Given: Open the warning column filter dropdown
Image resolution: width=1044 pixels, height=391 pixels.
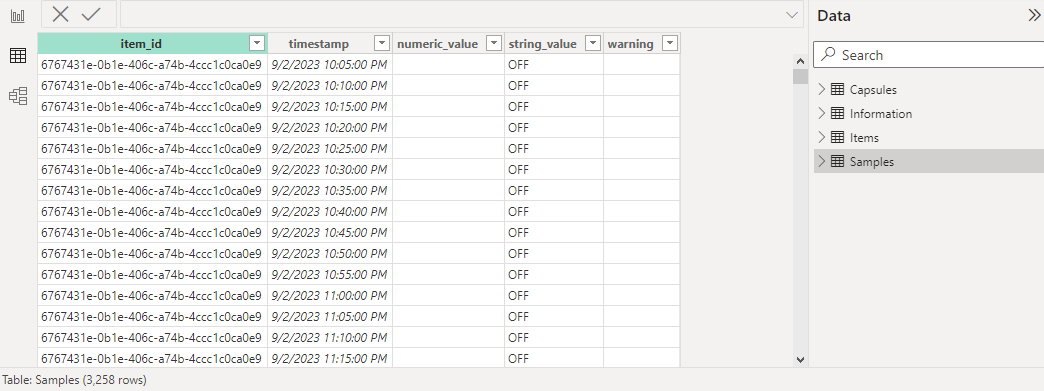Looking at the screenshot, I should [670, 44].
